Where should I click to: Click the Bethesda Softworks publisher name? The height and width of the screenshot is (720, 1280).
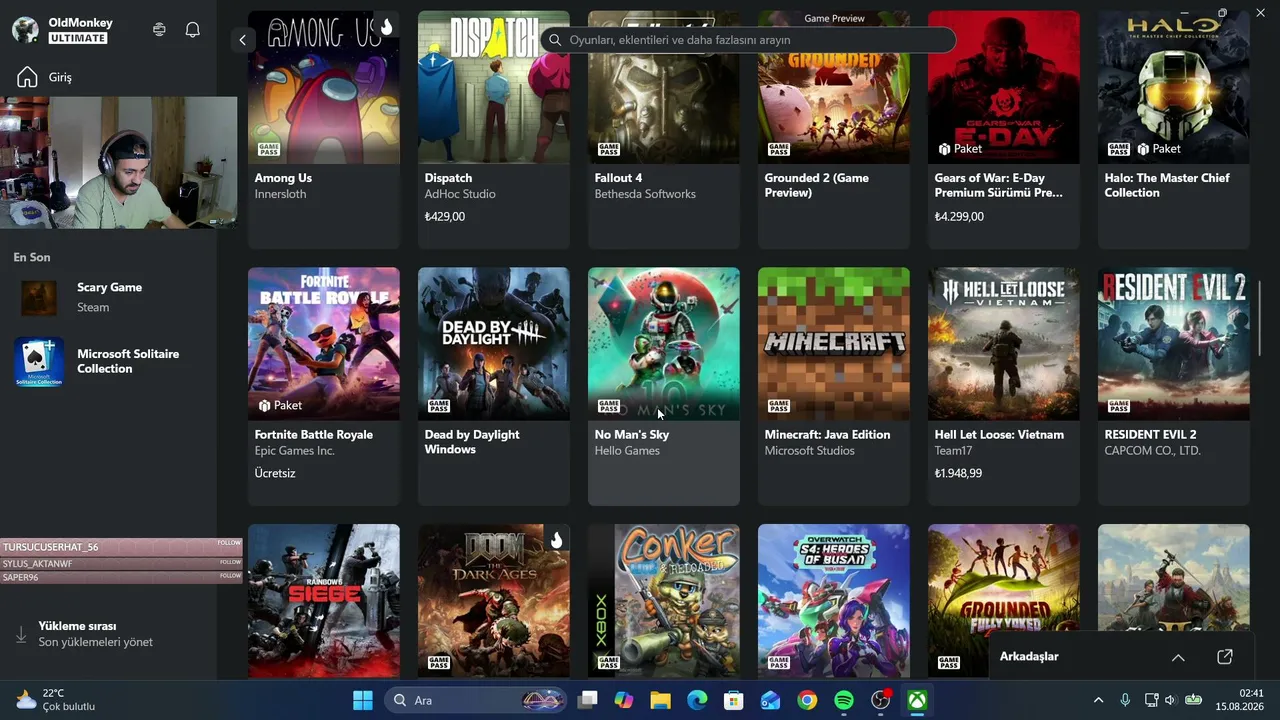pos(645,194)
